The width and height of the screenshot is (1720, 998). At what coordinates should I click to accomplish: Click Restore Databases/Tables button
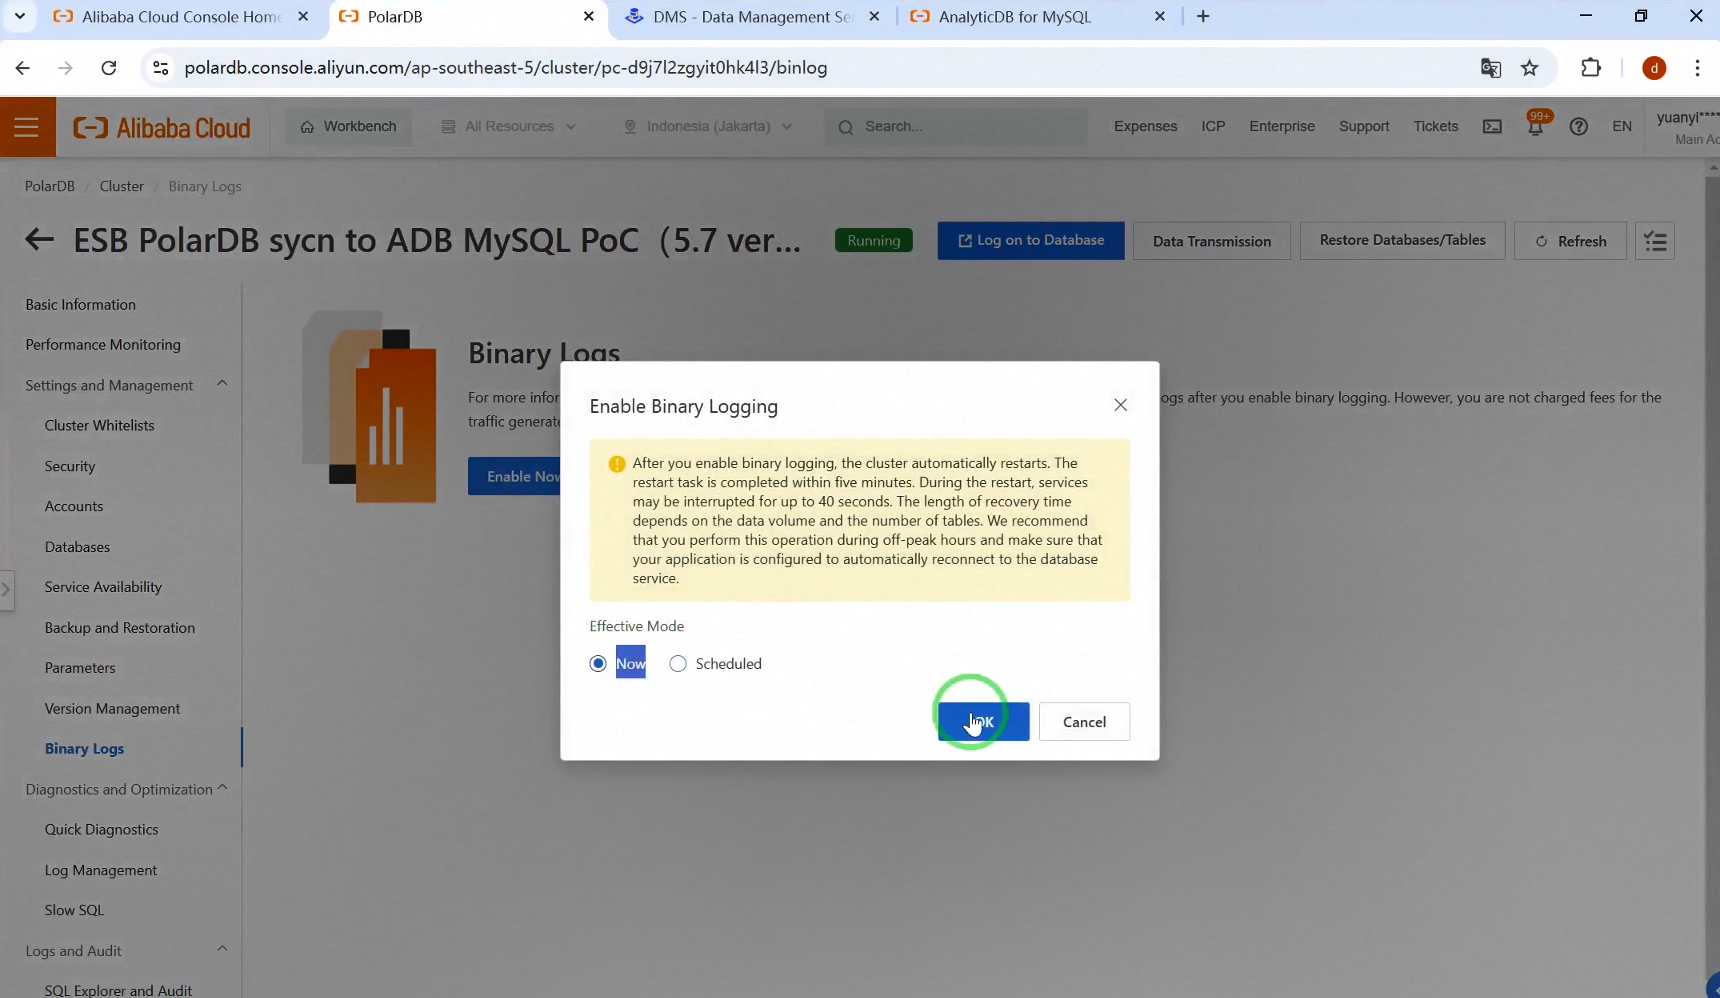[1402, 241]
